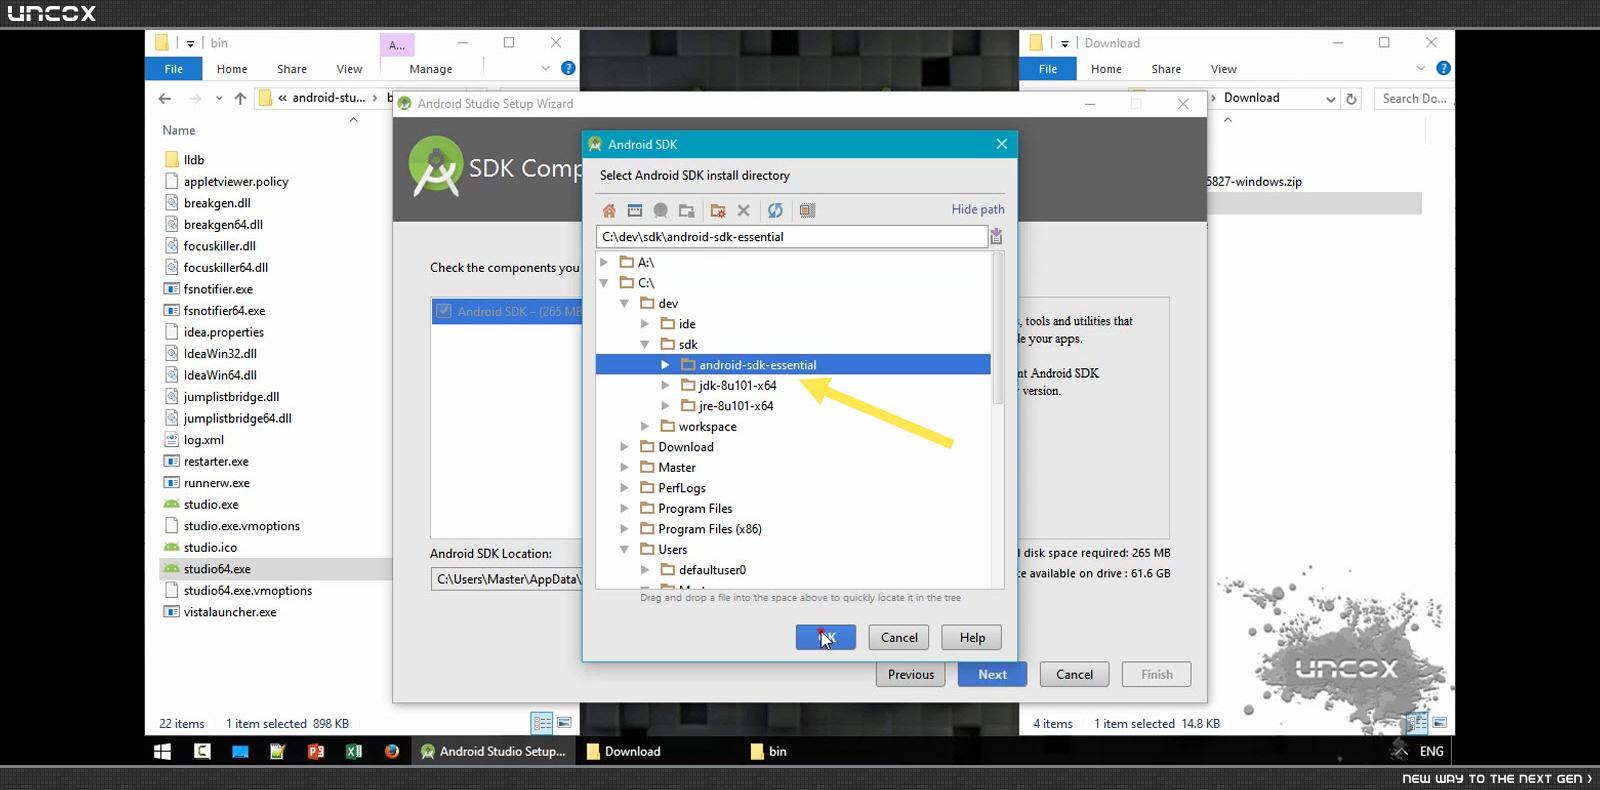Click Cancel in the Setup Wizard
The height and width of the screenshot is (790, 1600).
click(1075, 674)
